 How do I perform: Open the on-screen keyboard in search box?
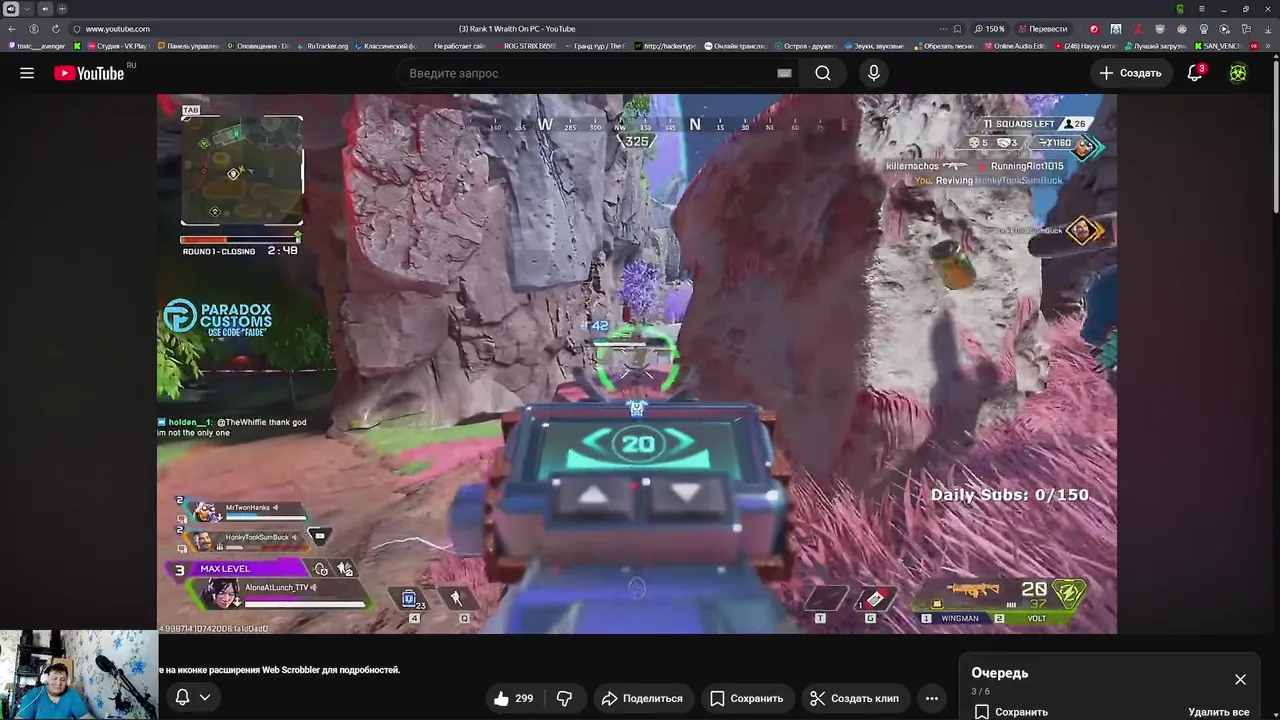point(784,73)
